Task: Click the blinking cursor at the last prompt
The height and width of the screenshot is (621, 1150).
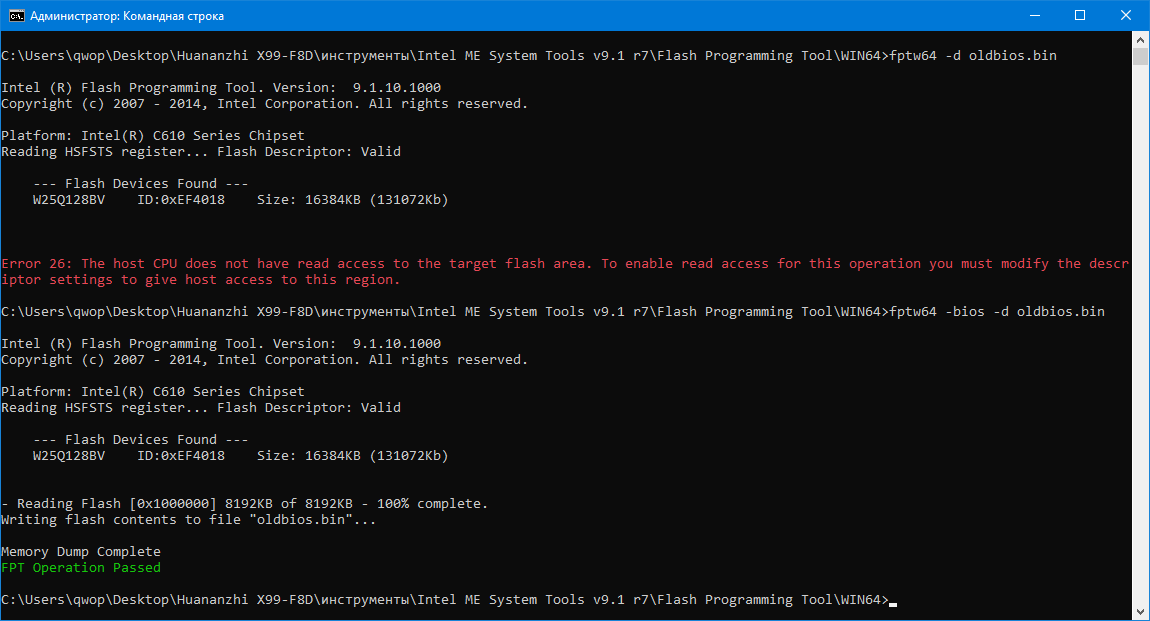Action: click(x=893, y=601)
